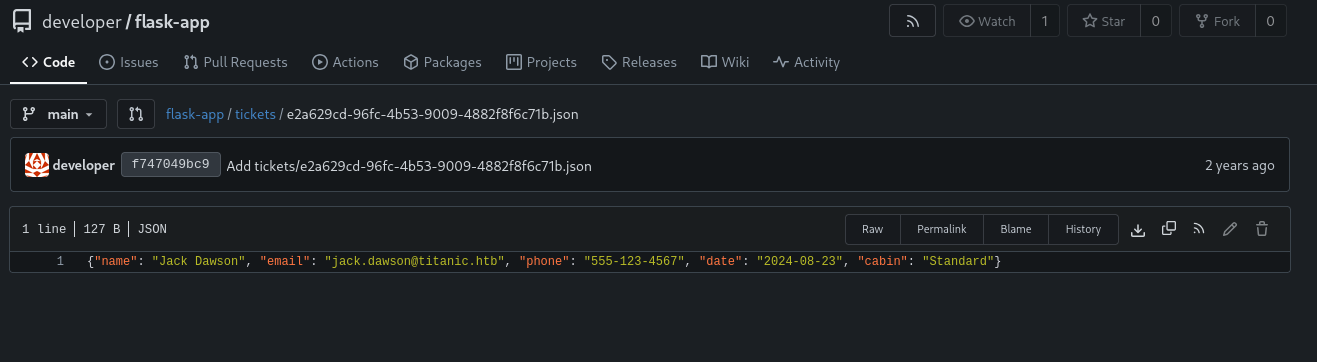Viewport: 1317px width, 362px height.
Task: Open the developer owner link in header
Action: pos(81,22)
